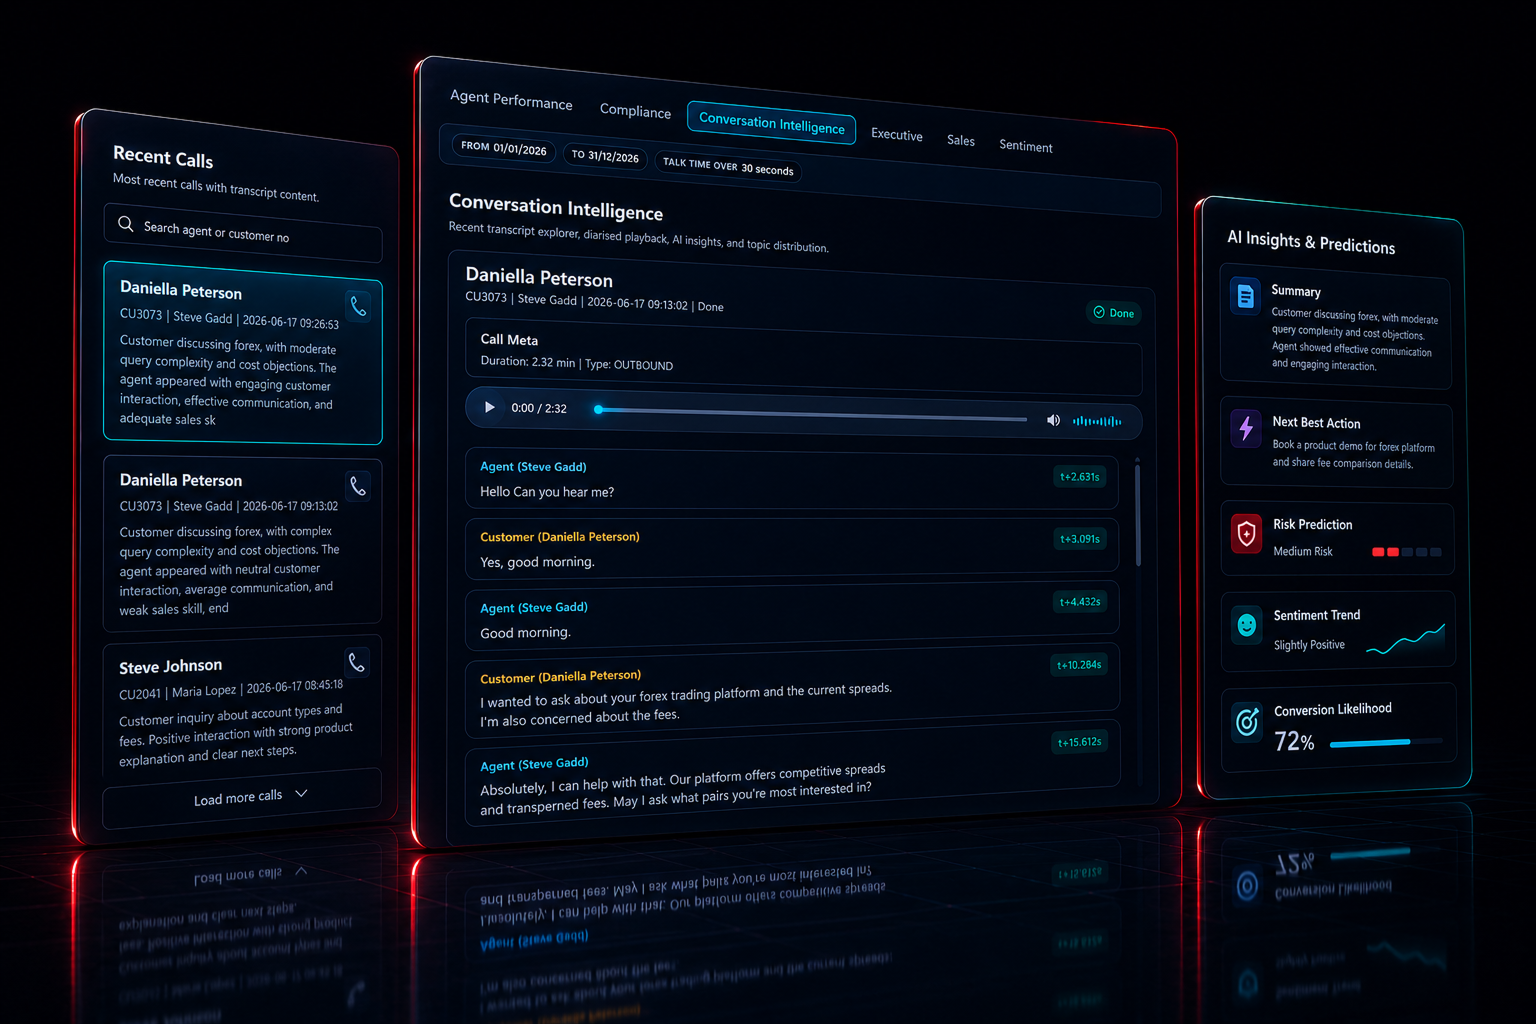Click the Conversion Likelihood target icon
The width and height of the screenshot is (1536, 1024).
coord(1247,720)
